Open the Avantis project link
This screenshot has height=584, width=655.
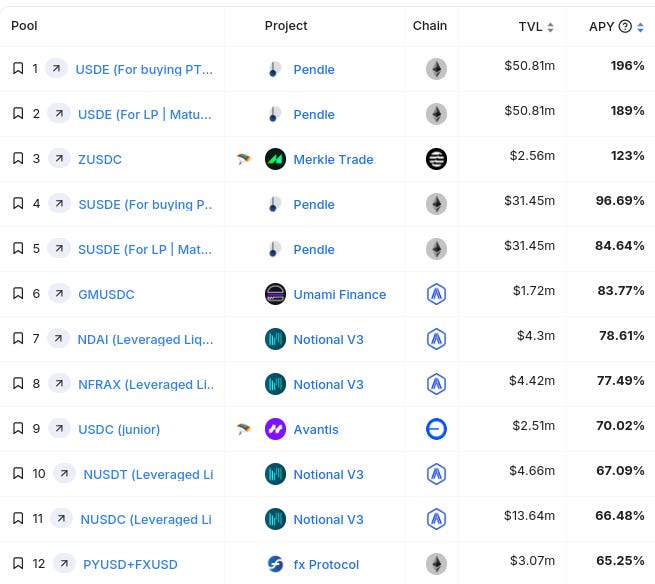tap(316, 429)
